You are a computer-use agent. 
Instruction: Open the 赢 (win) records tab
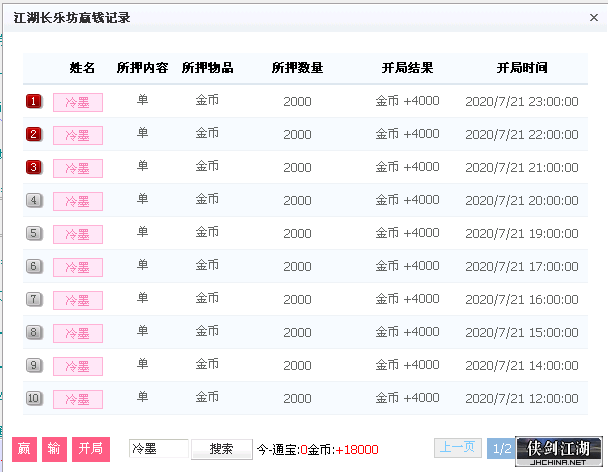click(x=24, y=449)
